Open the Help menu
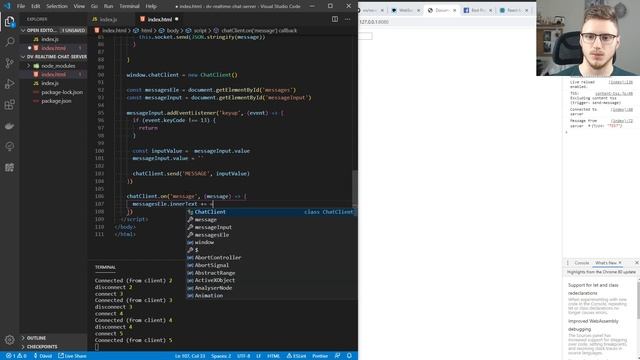This screenshot has height=360, width=640. click(x=151, y=6)
